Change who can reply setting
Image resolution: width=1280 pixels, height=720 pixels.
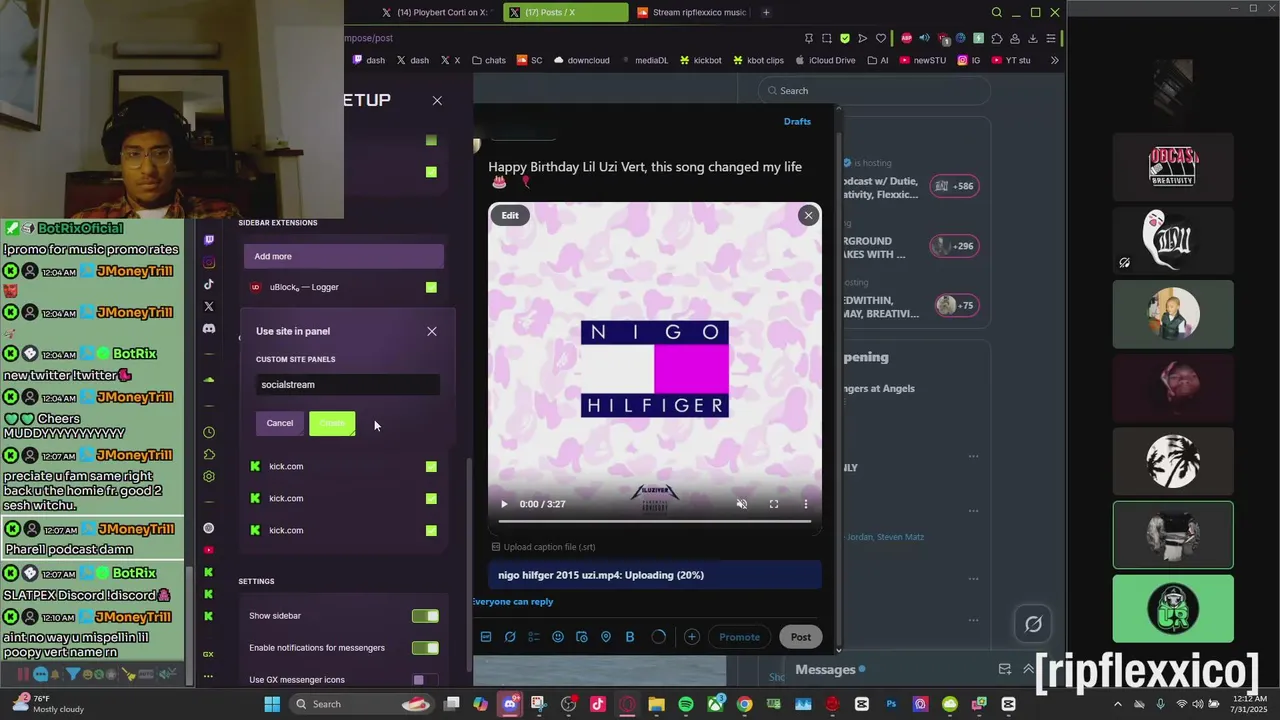click(x=513, y=602)
